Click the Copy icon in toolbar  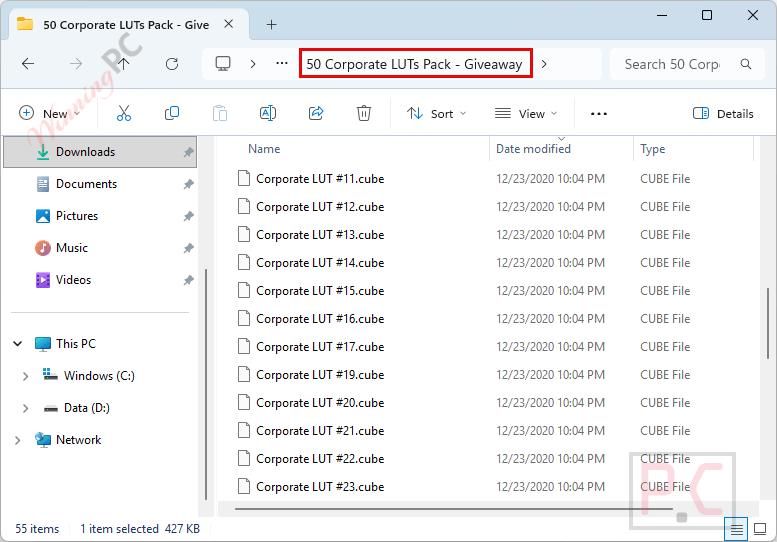coord(171,113)
